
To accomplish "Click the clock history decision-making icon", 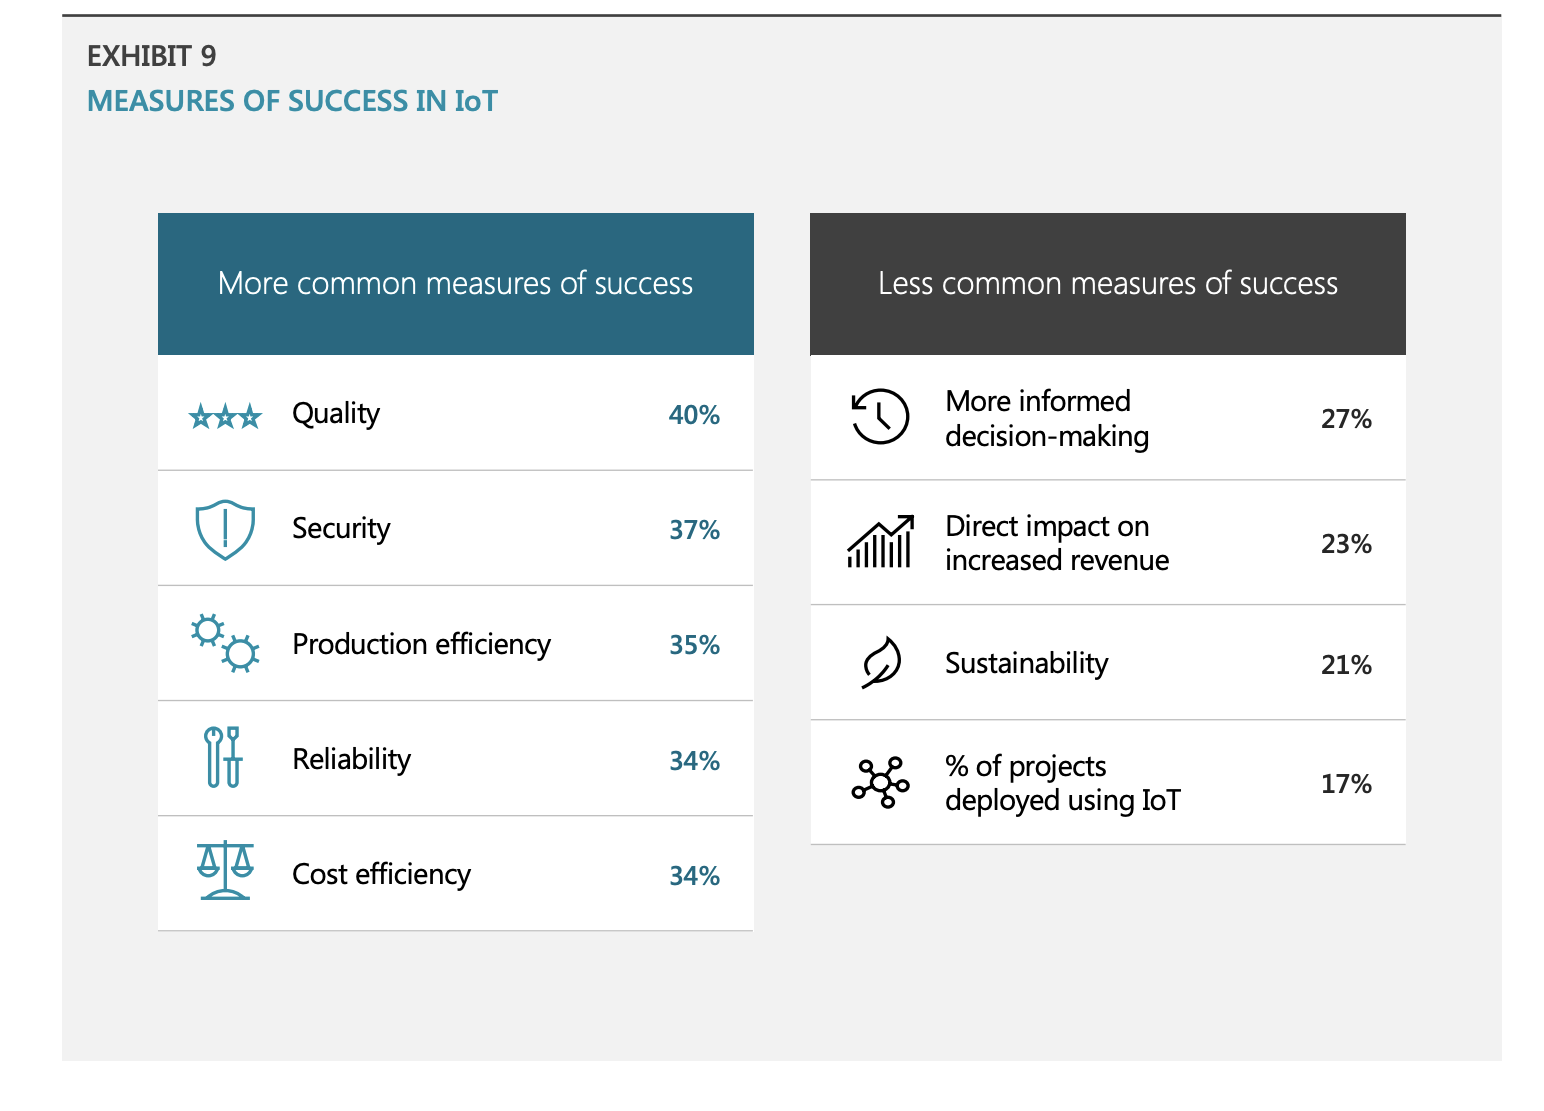I will pyautogui.click(x=880, y=416).
